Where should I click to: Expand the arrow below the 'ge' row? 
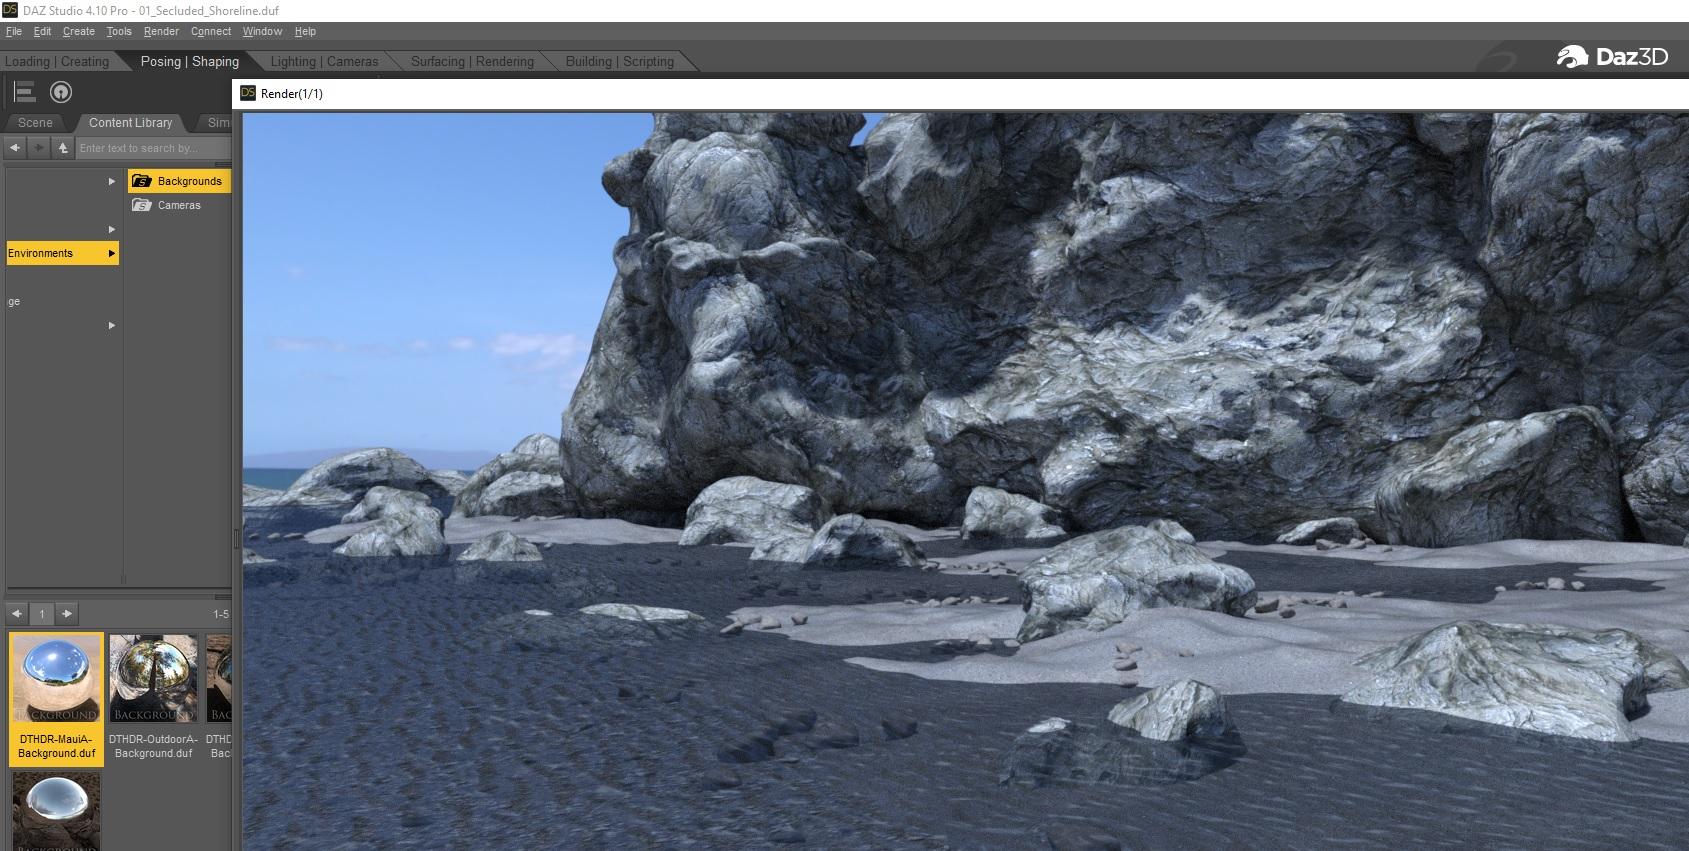pyautogui.click(x=112, y=326)
